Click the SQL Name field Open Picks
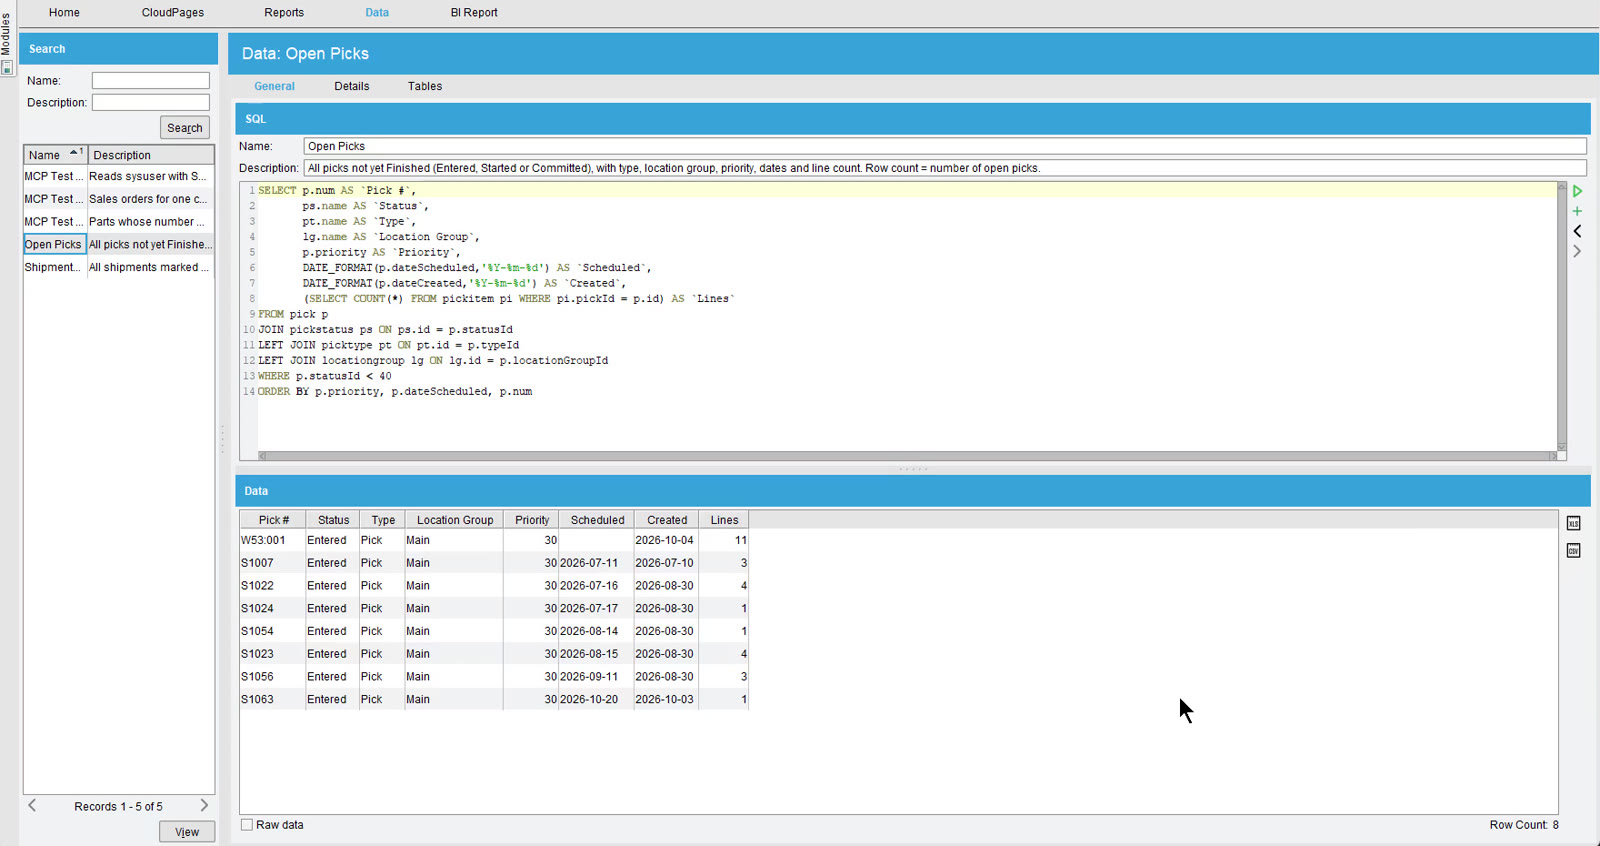The width and height of the screenshot is (1600, 846). click(x=945, y=146)
